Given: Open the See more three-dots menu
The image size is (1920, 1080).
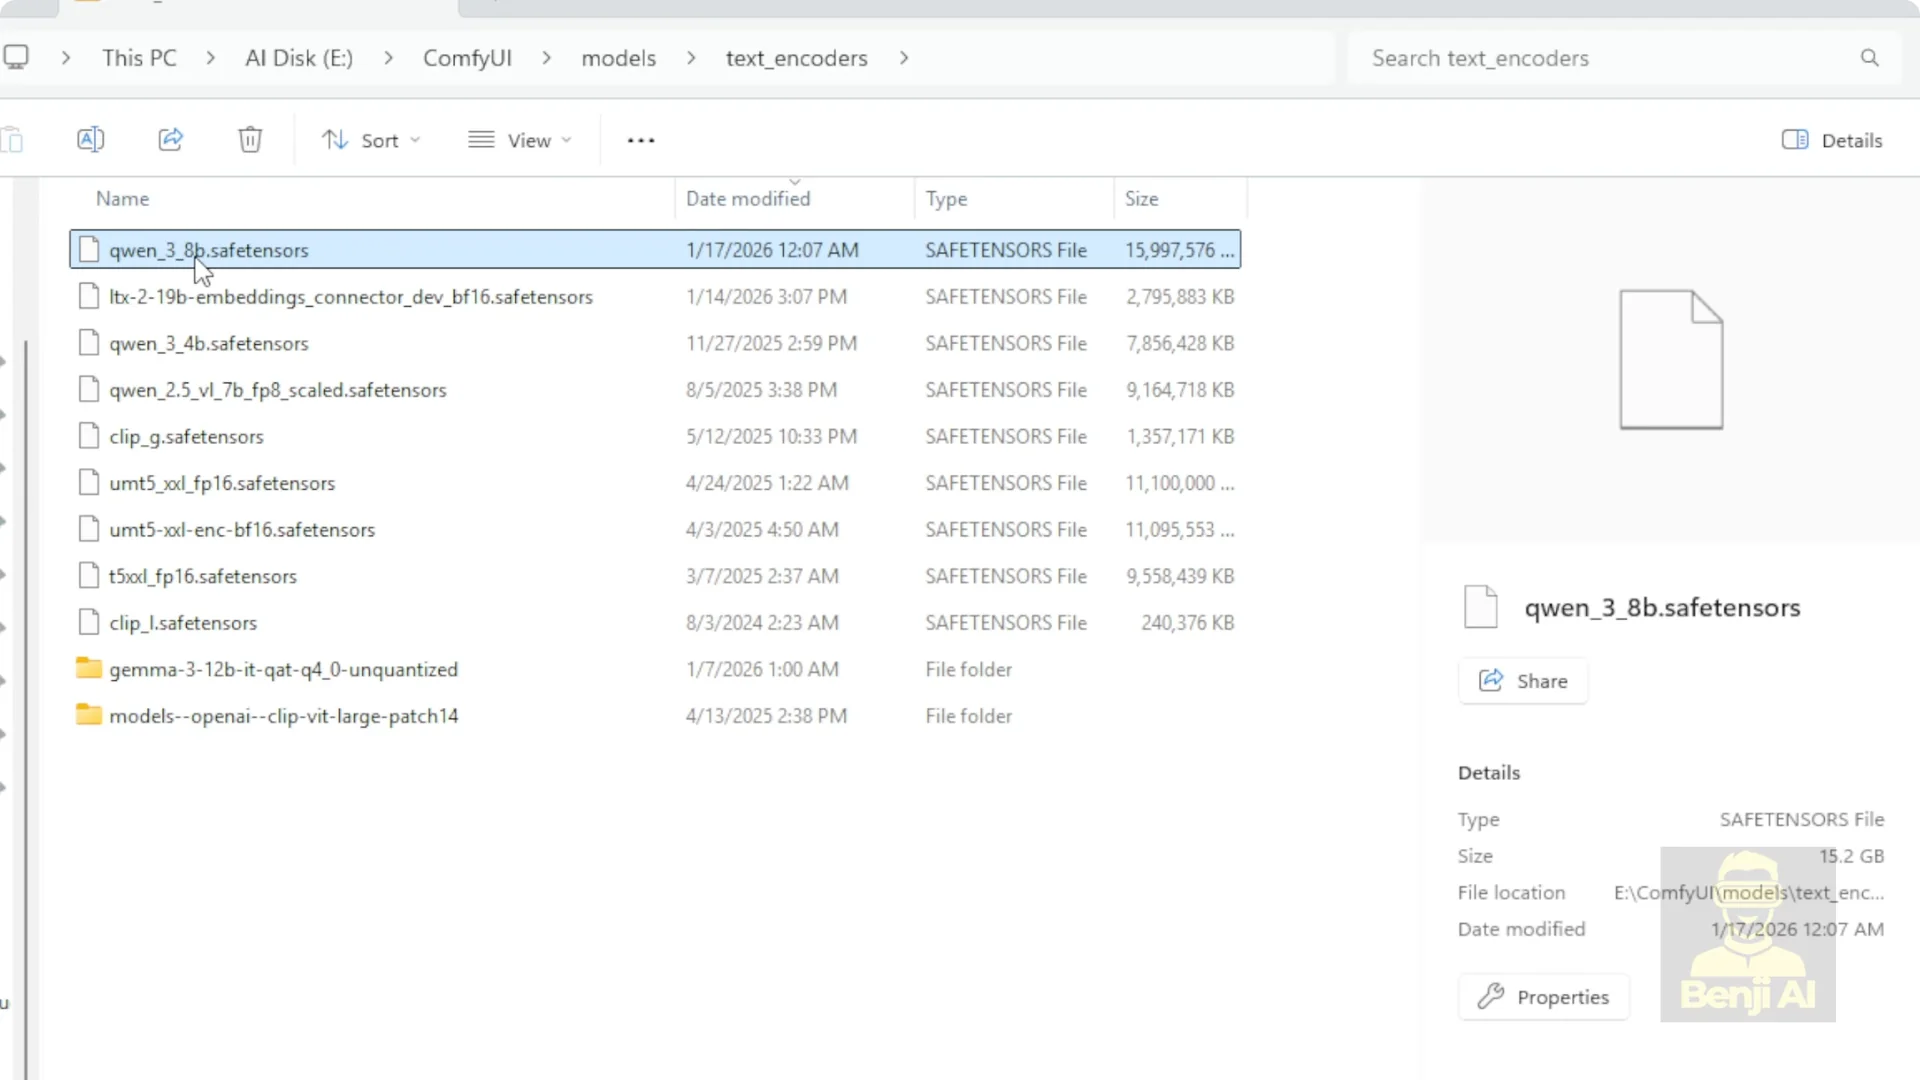Looking at the screenshot, I should coord(640,140).
